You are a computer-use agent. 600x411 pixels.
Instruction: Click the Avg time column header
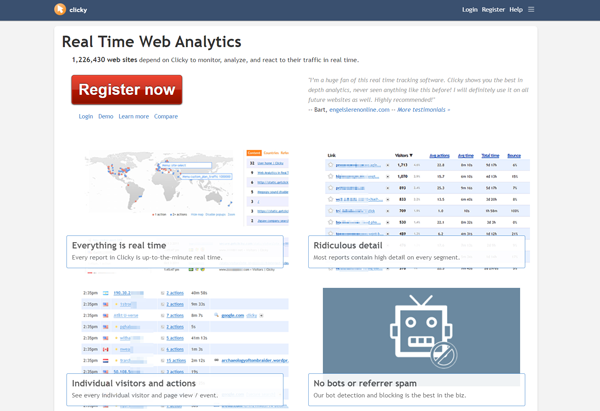point(466,156)
